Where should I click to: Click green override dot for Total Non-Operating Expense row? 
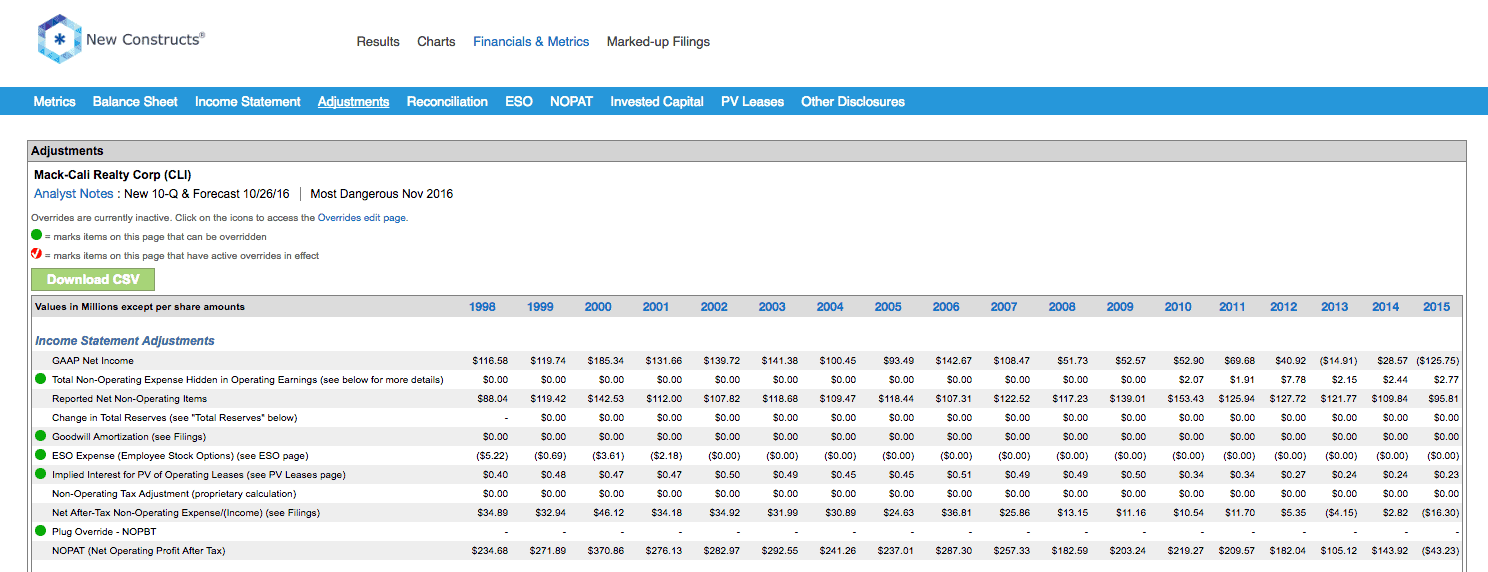point(40,379)
